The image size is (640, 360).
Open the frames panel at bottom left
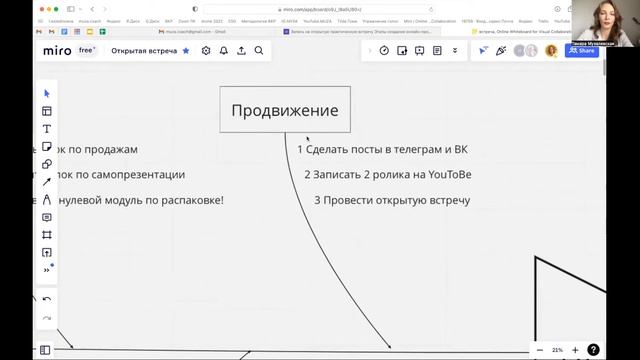(45, 350)
